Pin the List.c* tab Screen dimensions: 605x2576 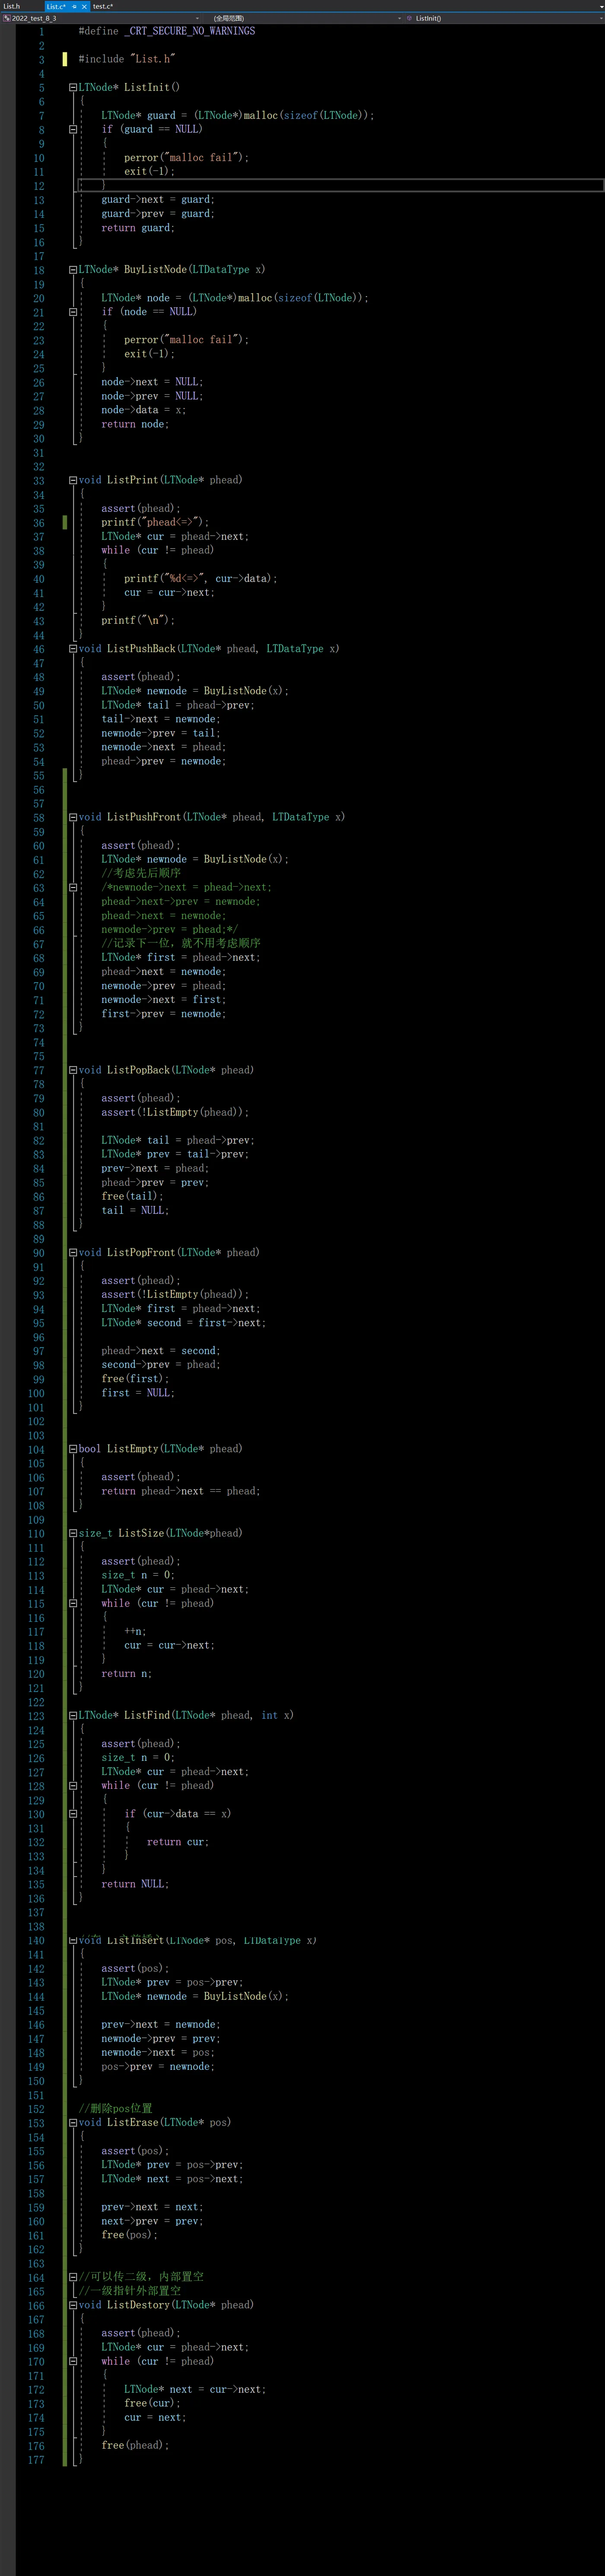74,6
